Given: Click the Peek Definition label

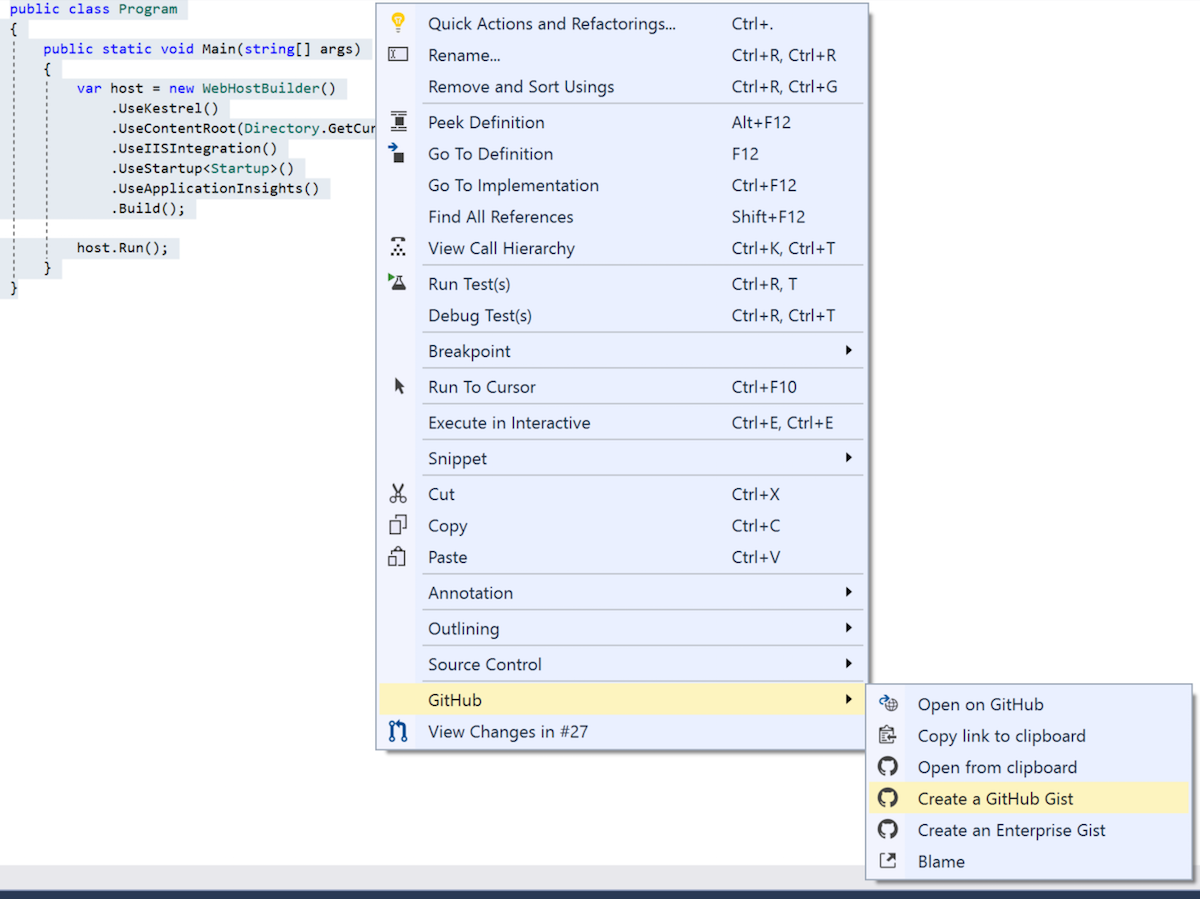Looking at the screenshot, I should tap(486, 122).
